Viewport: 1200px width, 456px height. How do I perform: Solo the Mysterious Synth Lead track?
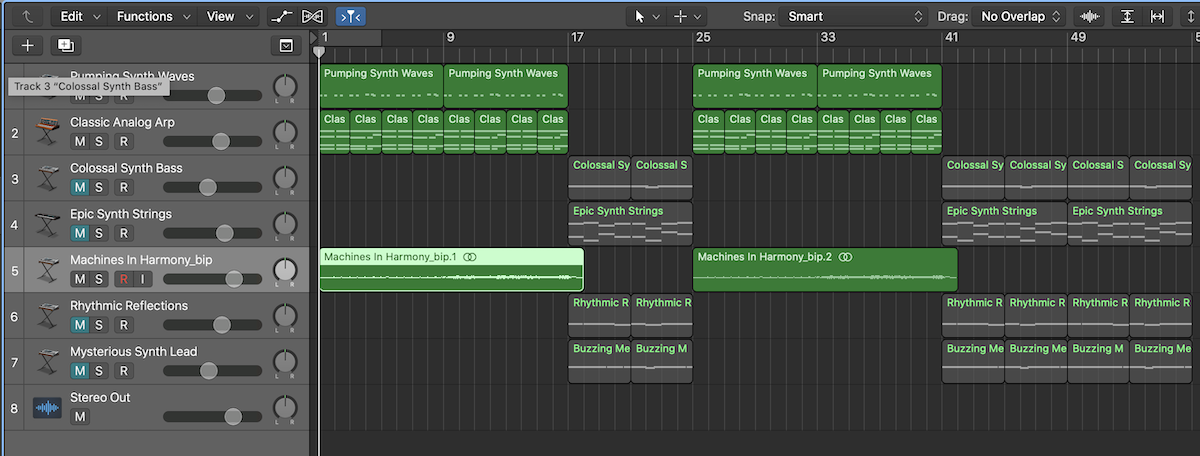99,371
